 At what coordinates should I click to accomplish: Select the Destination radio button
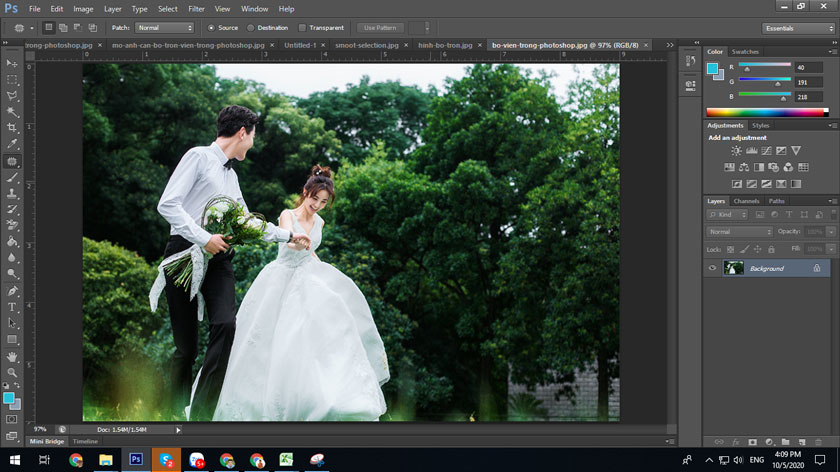(250, 28)
